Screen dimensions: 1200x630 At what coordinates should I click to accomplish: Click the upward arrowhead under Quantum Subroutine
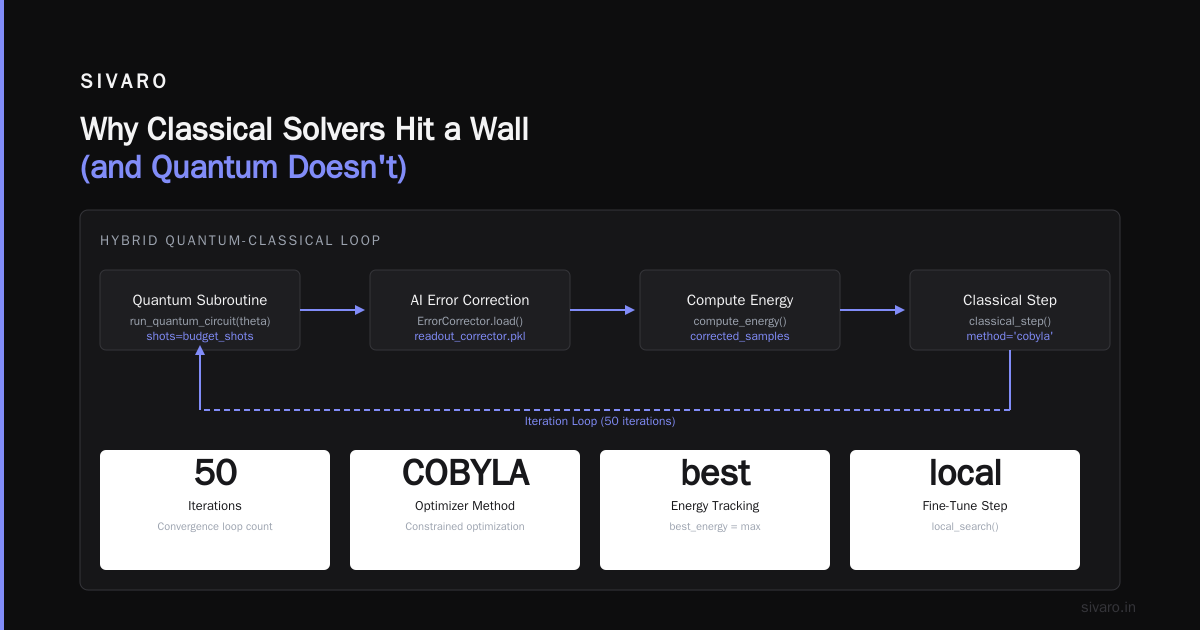click(201, 356)
